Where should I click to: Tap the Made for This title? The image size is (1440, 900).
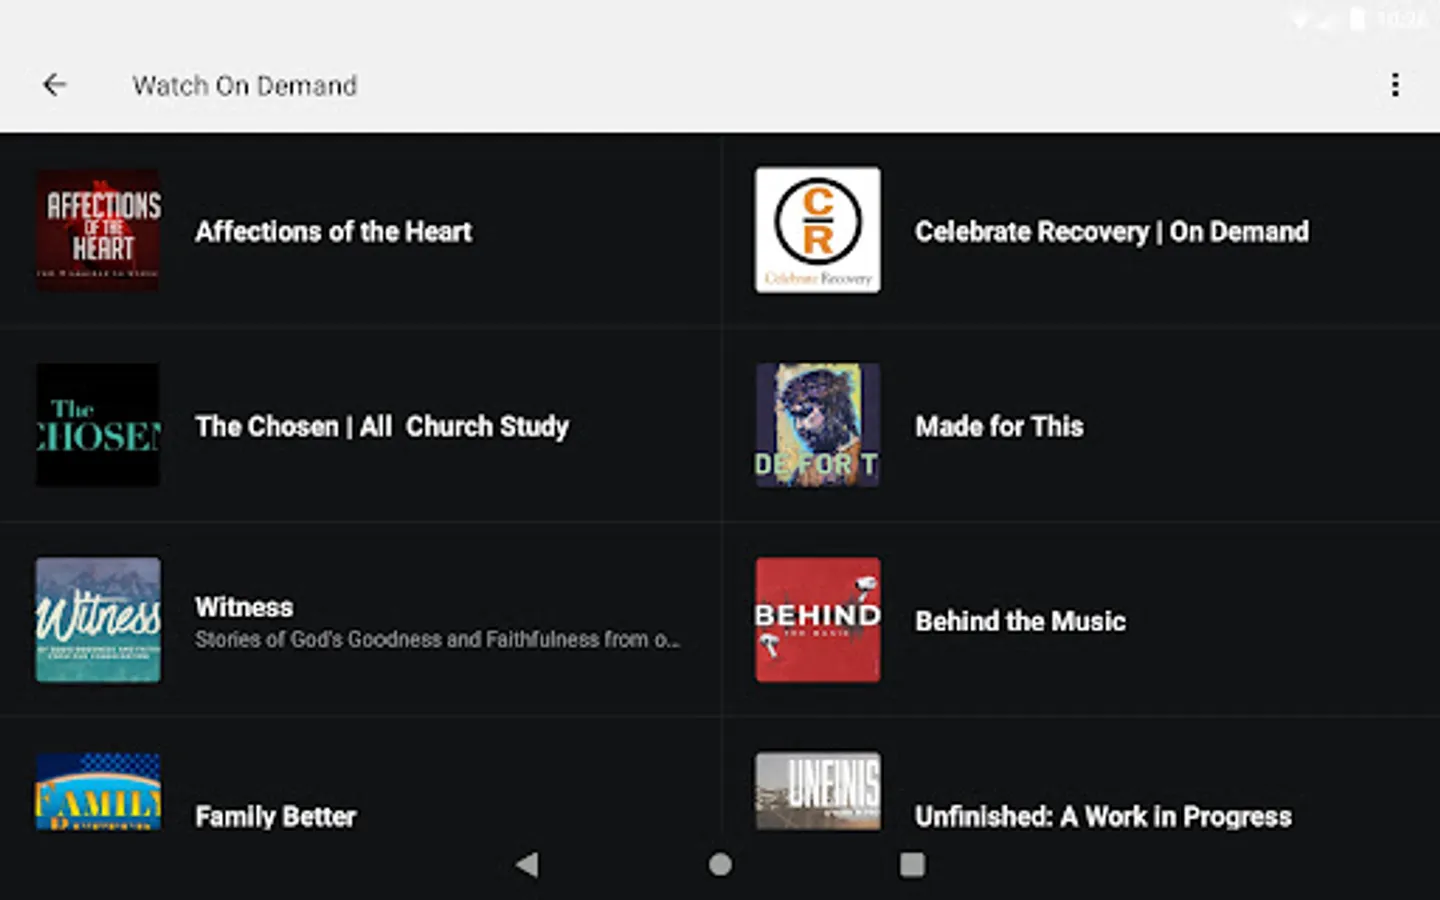click(x=999, y=427)
